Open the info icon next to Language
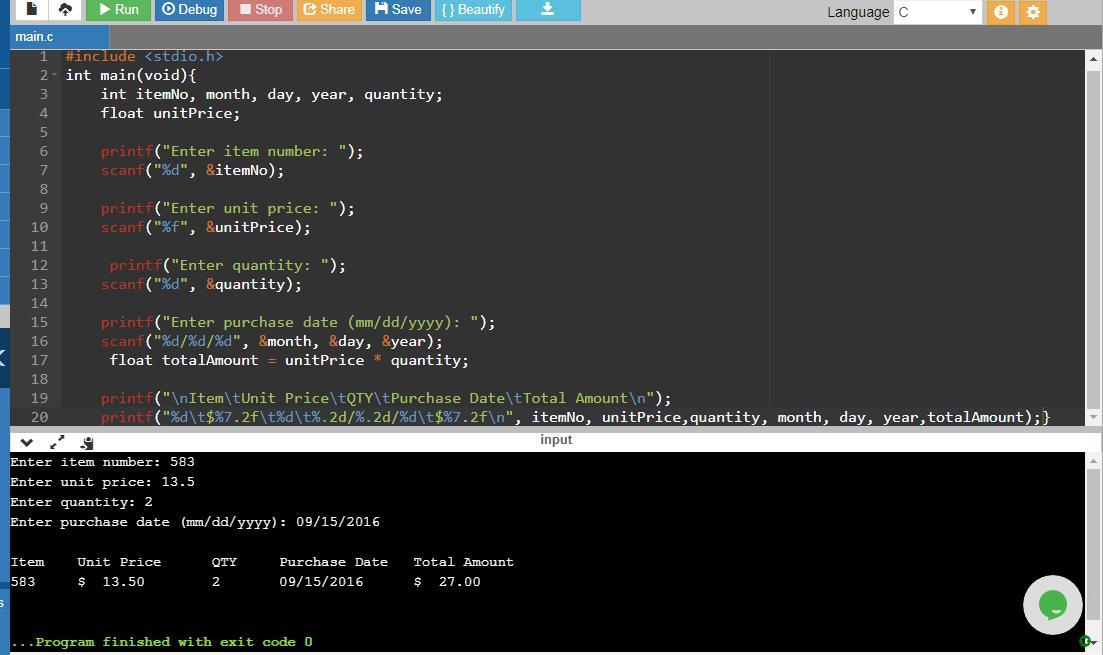Image resolution: width=1103 pixels, height=655 pixels. 1000,12
